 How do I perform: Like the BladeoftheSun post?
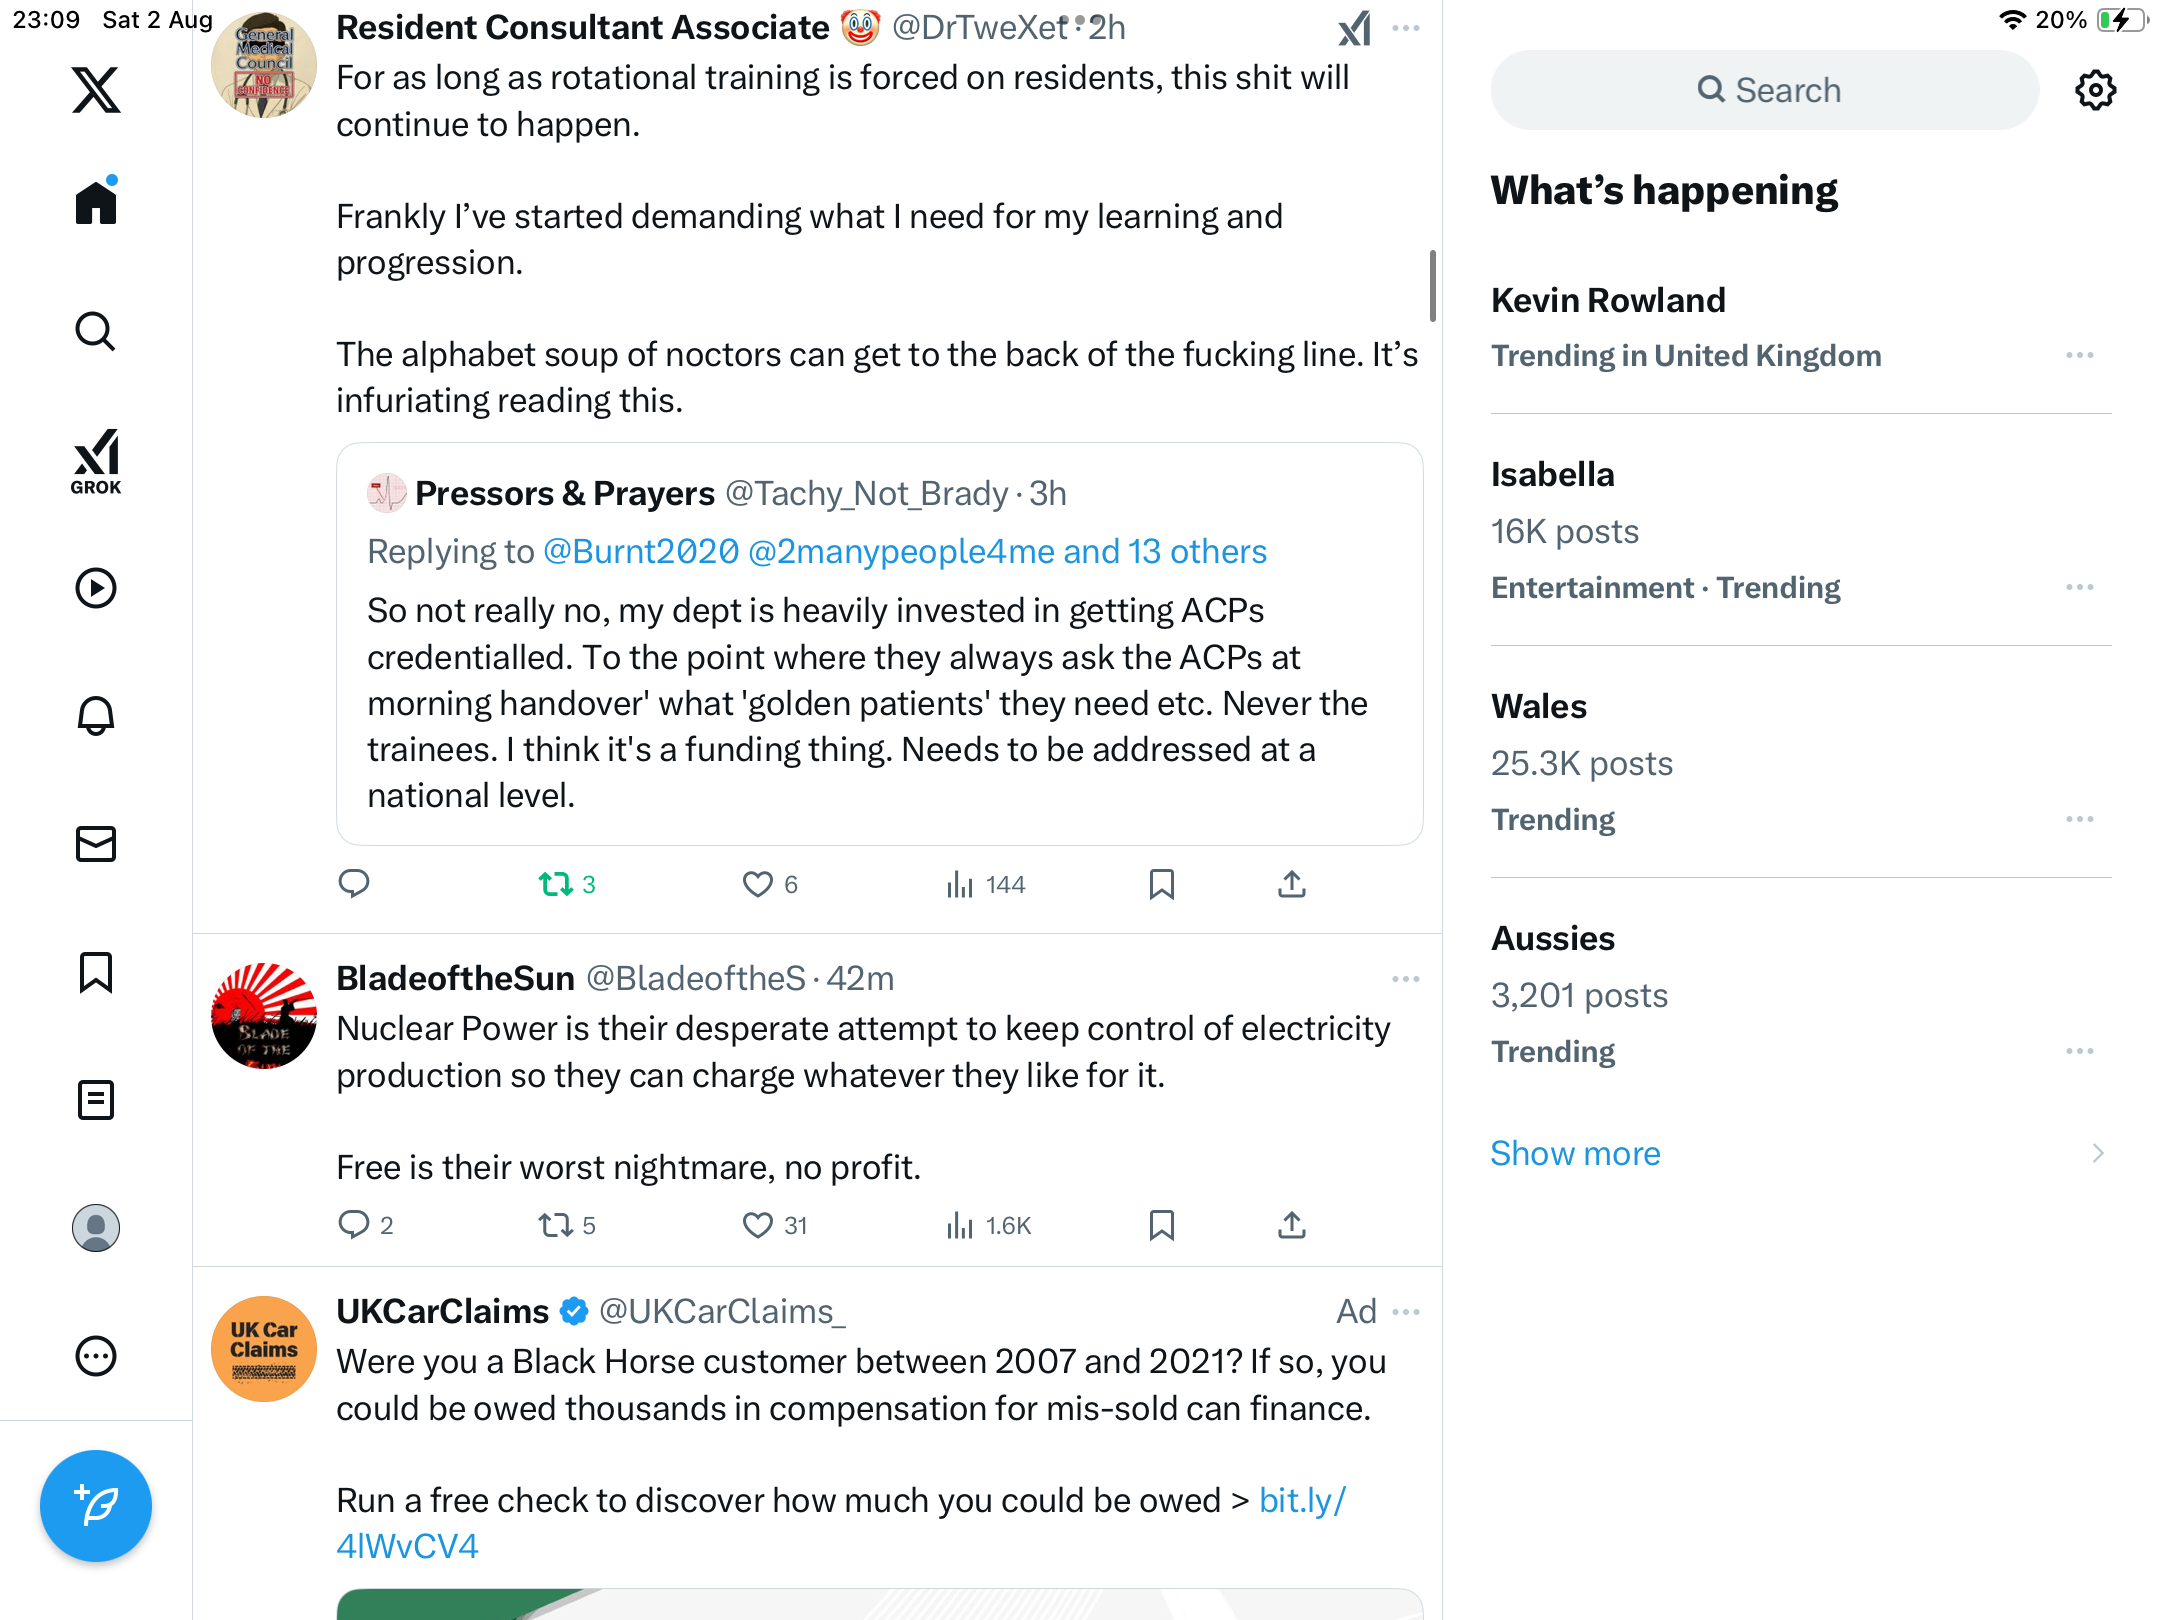(758, 1225)
